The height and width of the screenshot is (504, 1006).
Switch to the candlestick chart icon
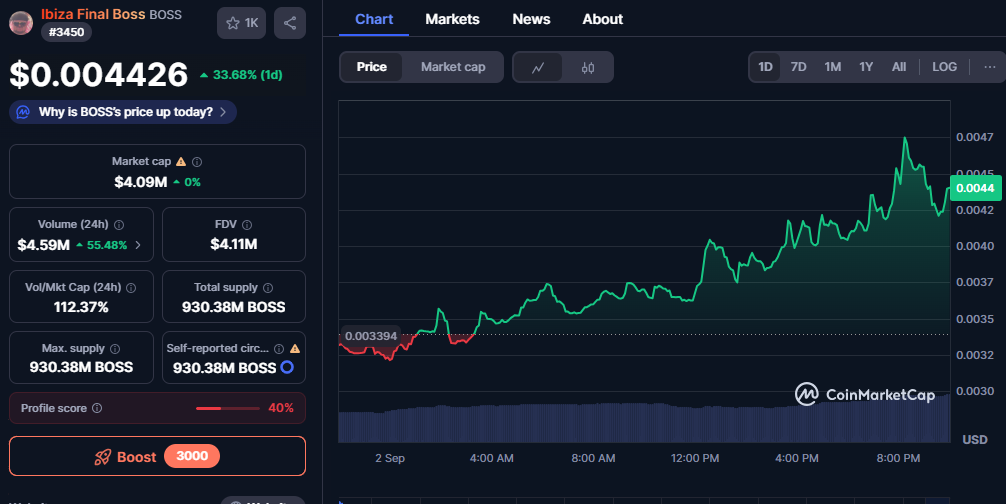tap(588, 67)
